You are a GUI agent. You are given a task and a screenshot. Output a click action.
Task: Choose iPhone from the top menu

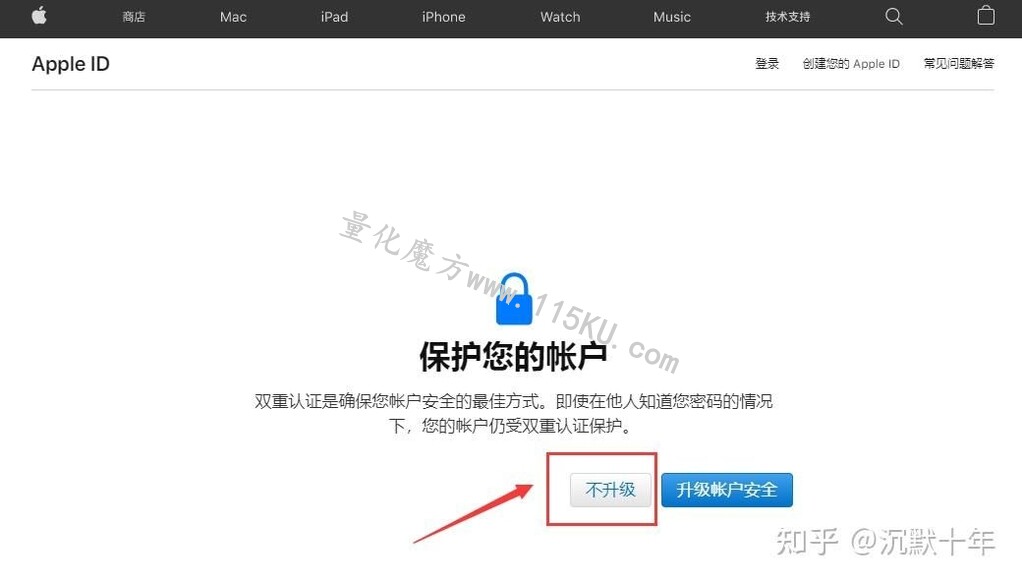[x=443, y=17]
